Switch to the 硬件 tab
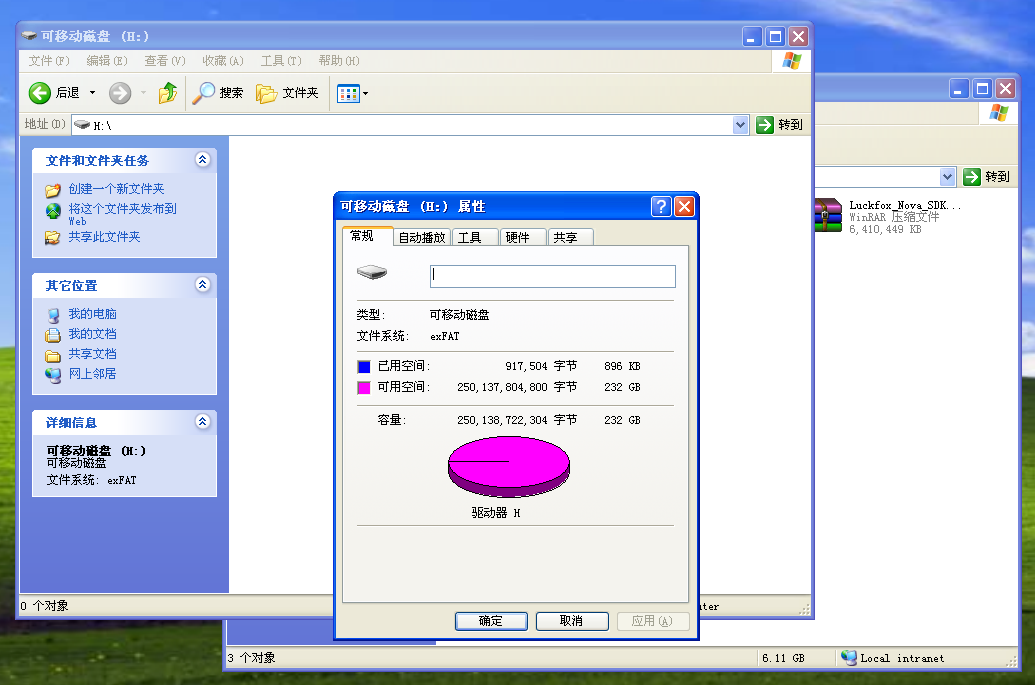Viewport: 1035px width, 685px height. point(517,237)
